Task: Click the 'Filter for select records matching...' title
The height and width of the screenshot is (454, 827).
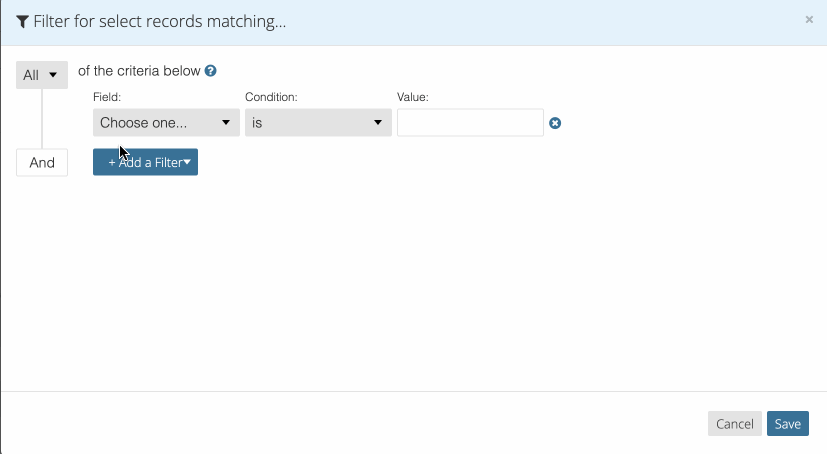Action: click(160, 22)
